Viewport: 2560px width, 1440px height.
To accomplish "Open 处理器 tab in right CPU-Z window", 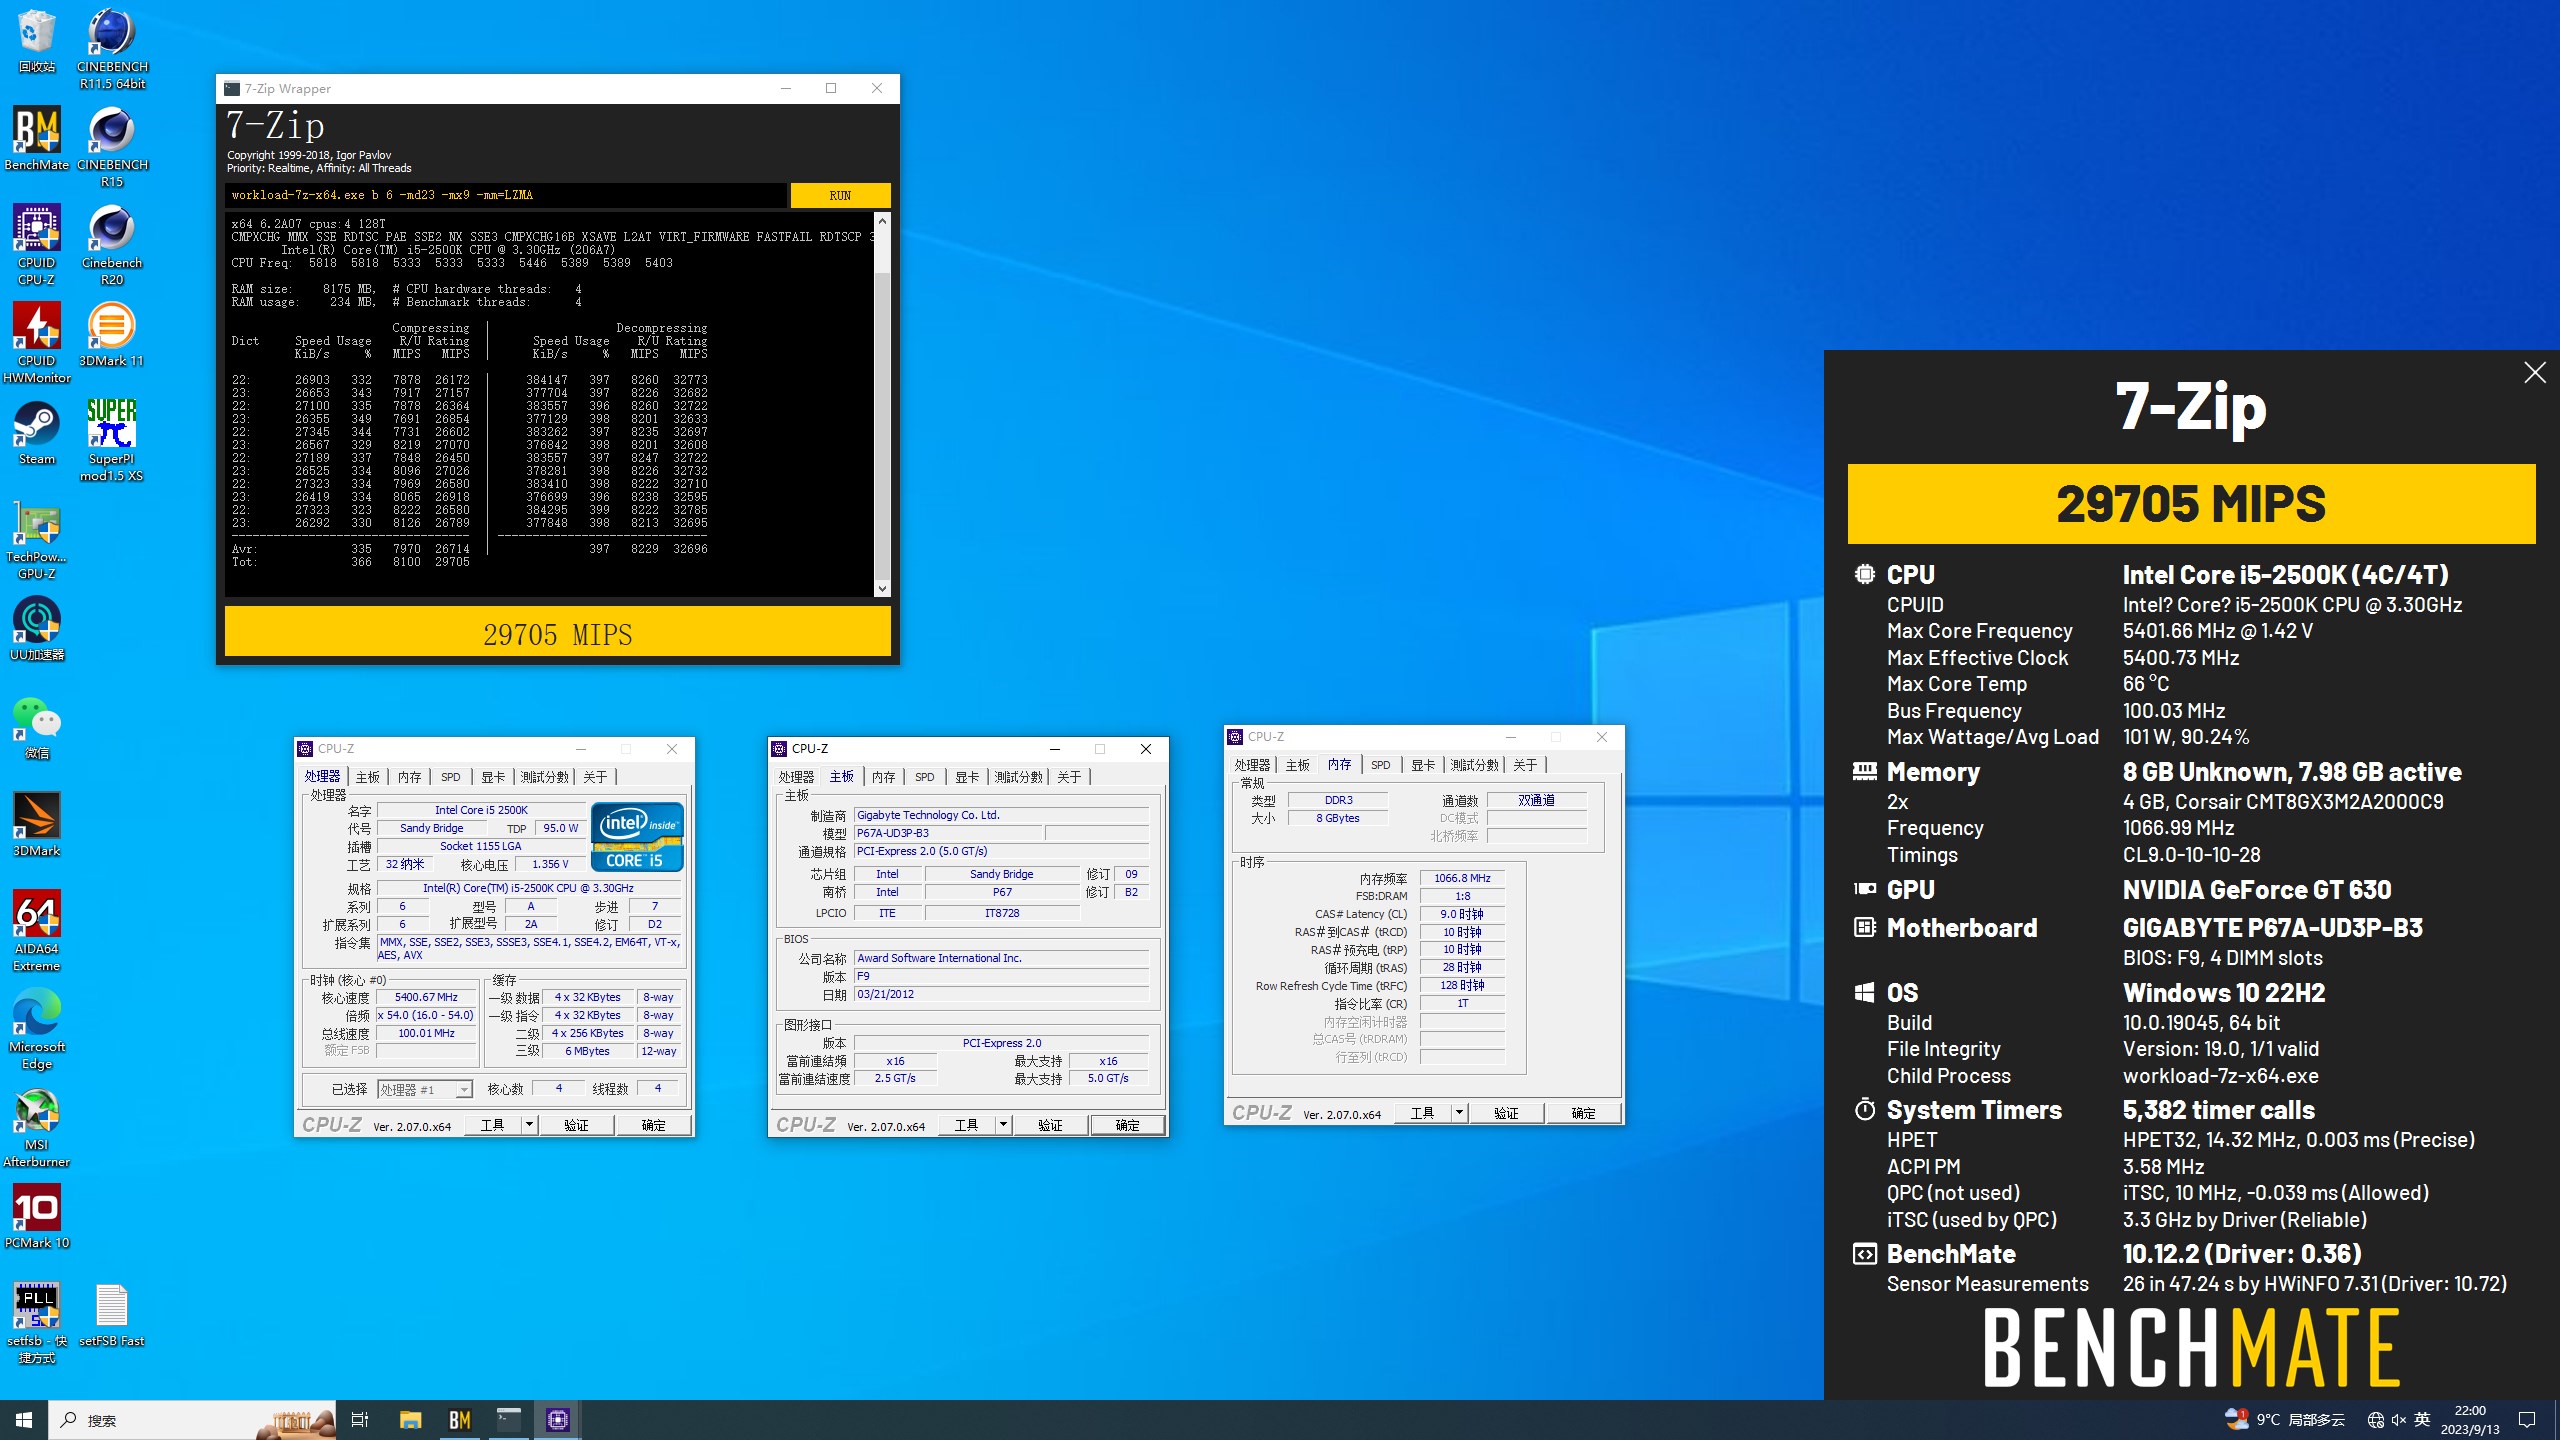I will [1252, 765].
